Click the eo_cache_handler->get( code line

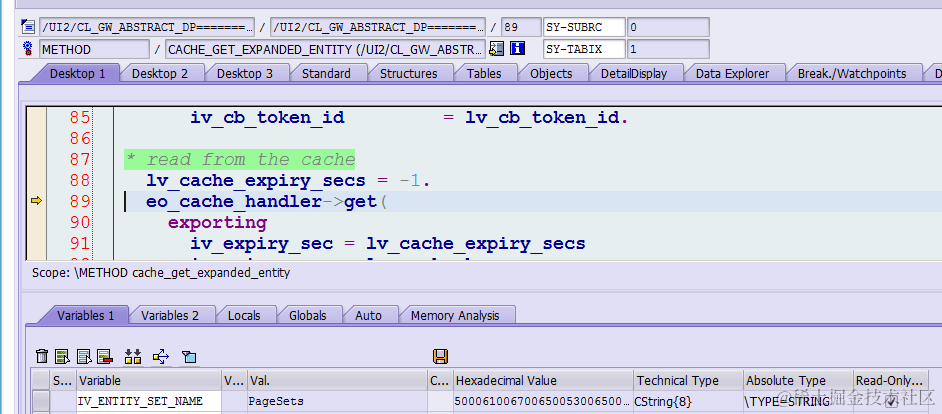click(267, 201)
